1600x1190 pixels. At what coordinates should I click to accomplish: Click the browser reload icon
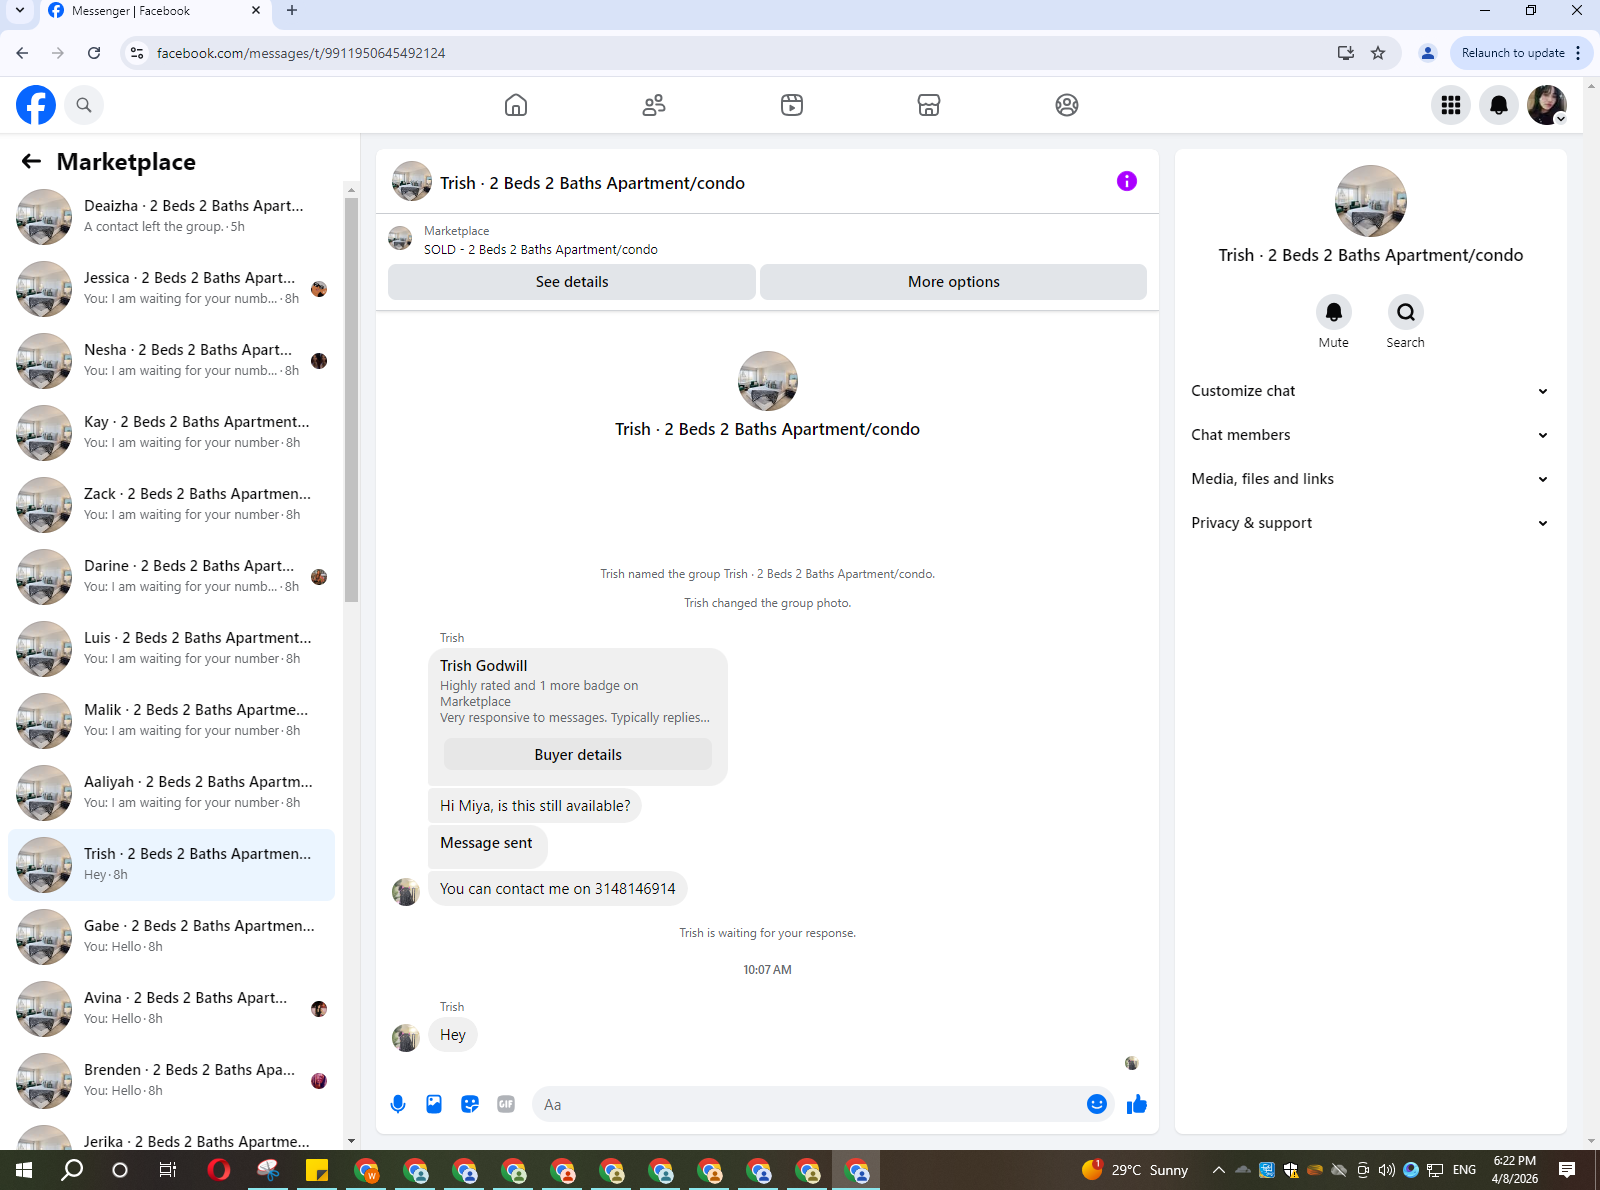[x=94, y=53]
